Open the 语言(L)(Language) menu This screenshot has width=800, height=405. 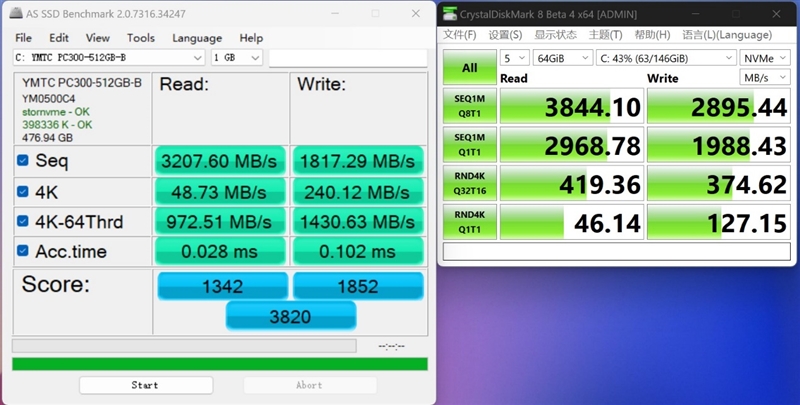pos(727,35)
